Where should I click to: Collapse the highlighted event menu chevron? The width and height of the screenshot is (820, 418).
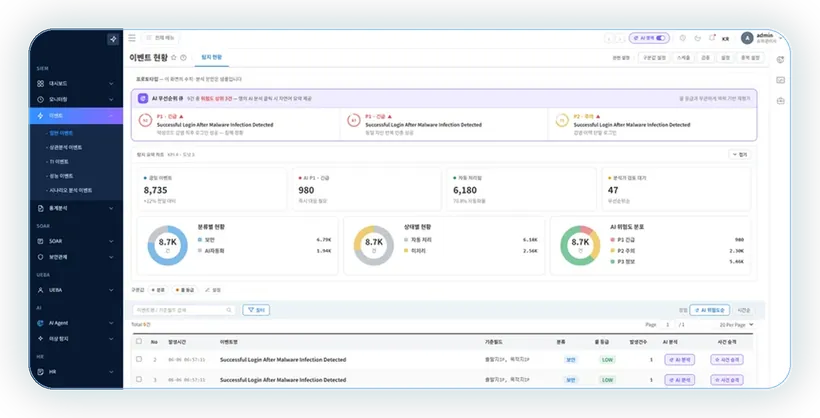coord(111,116)
